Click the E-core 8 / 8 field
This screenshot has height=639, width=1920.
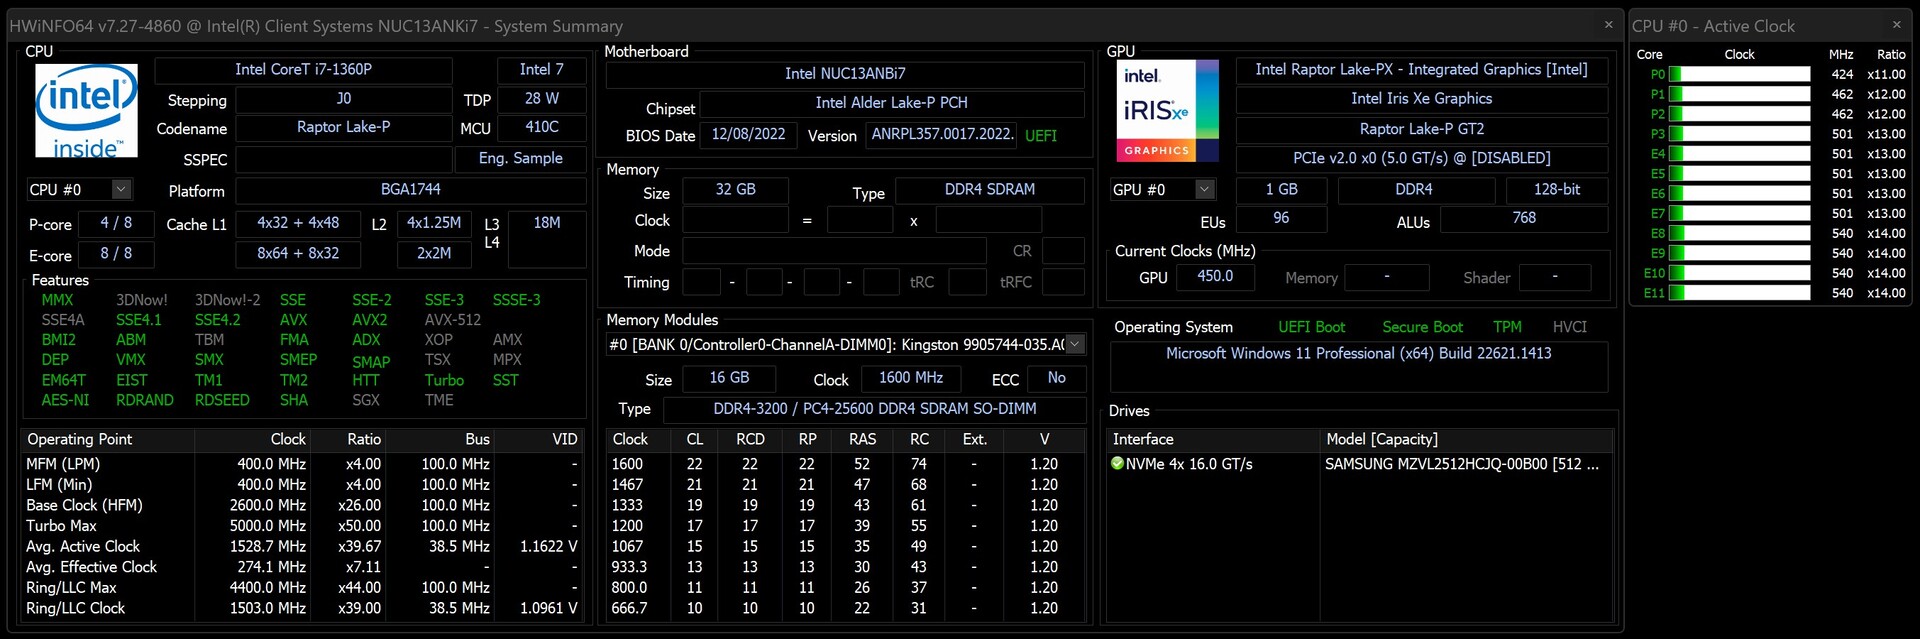pyautogui.click(x=116, y=254)
